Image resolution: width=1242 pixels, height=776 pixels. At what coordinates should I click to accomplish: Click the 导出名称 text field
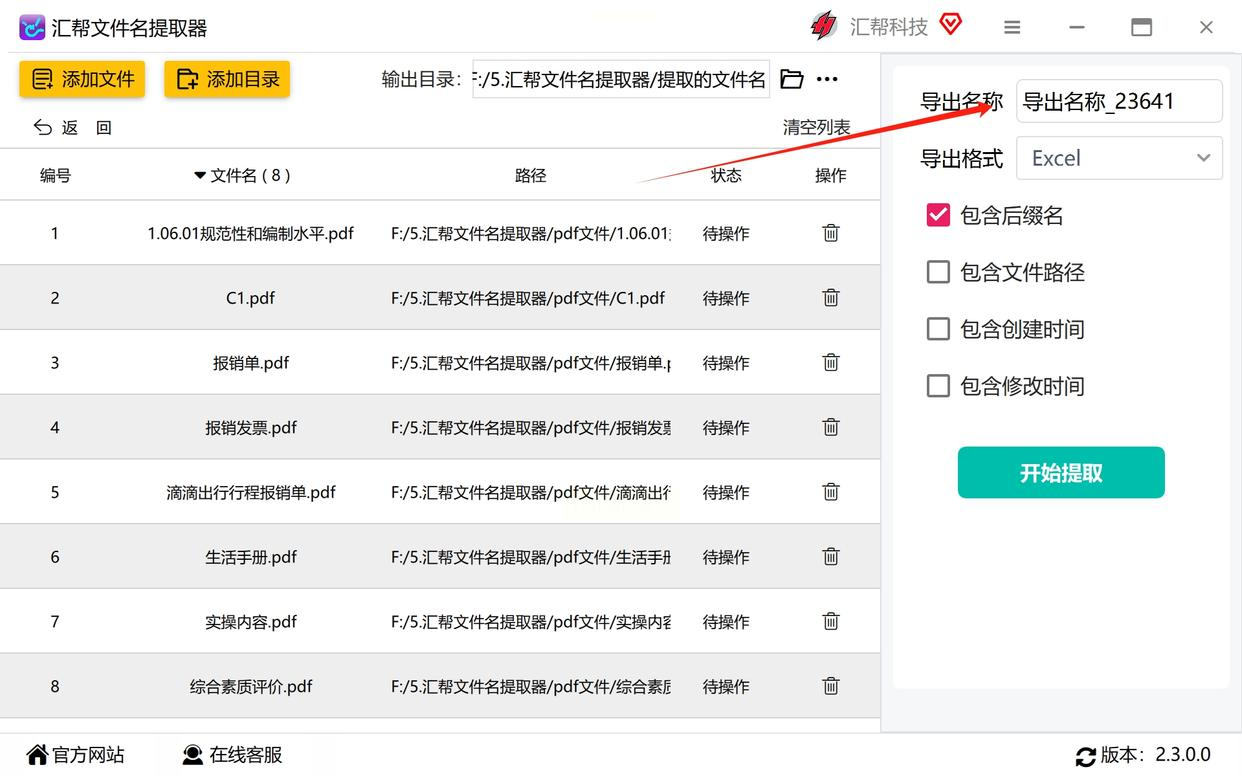[1118, 101]
